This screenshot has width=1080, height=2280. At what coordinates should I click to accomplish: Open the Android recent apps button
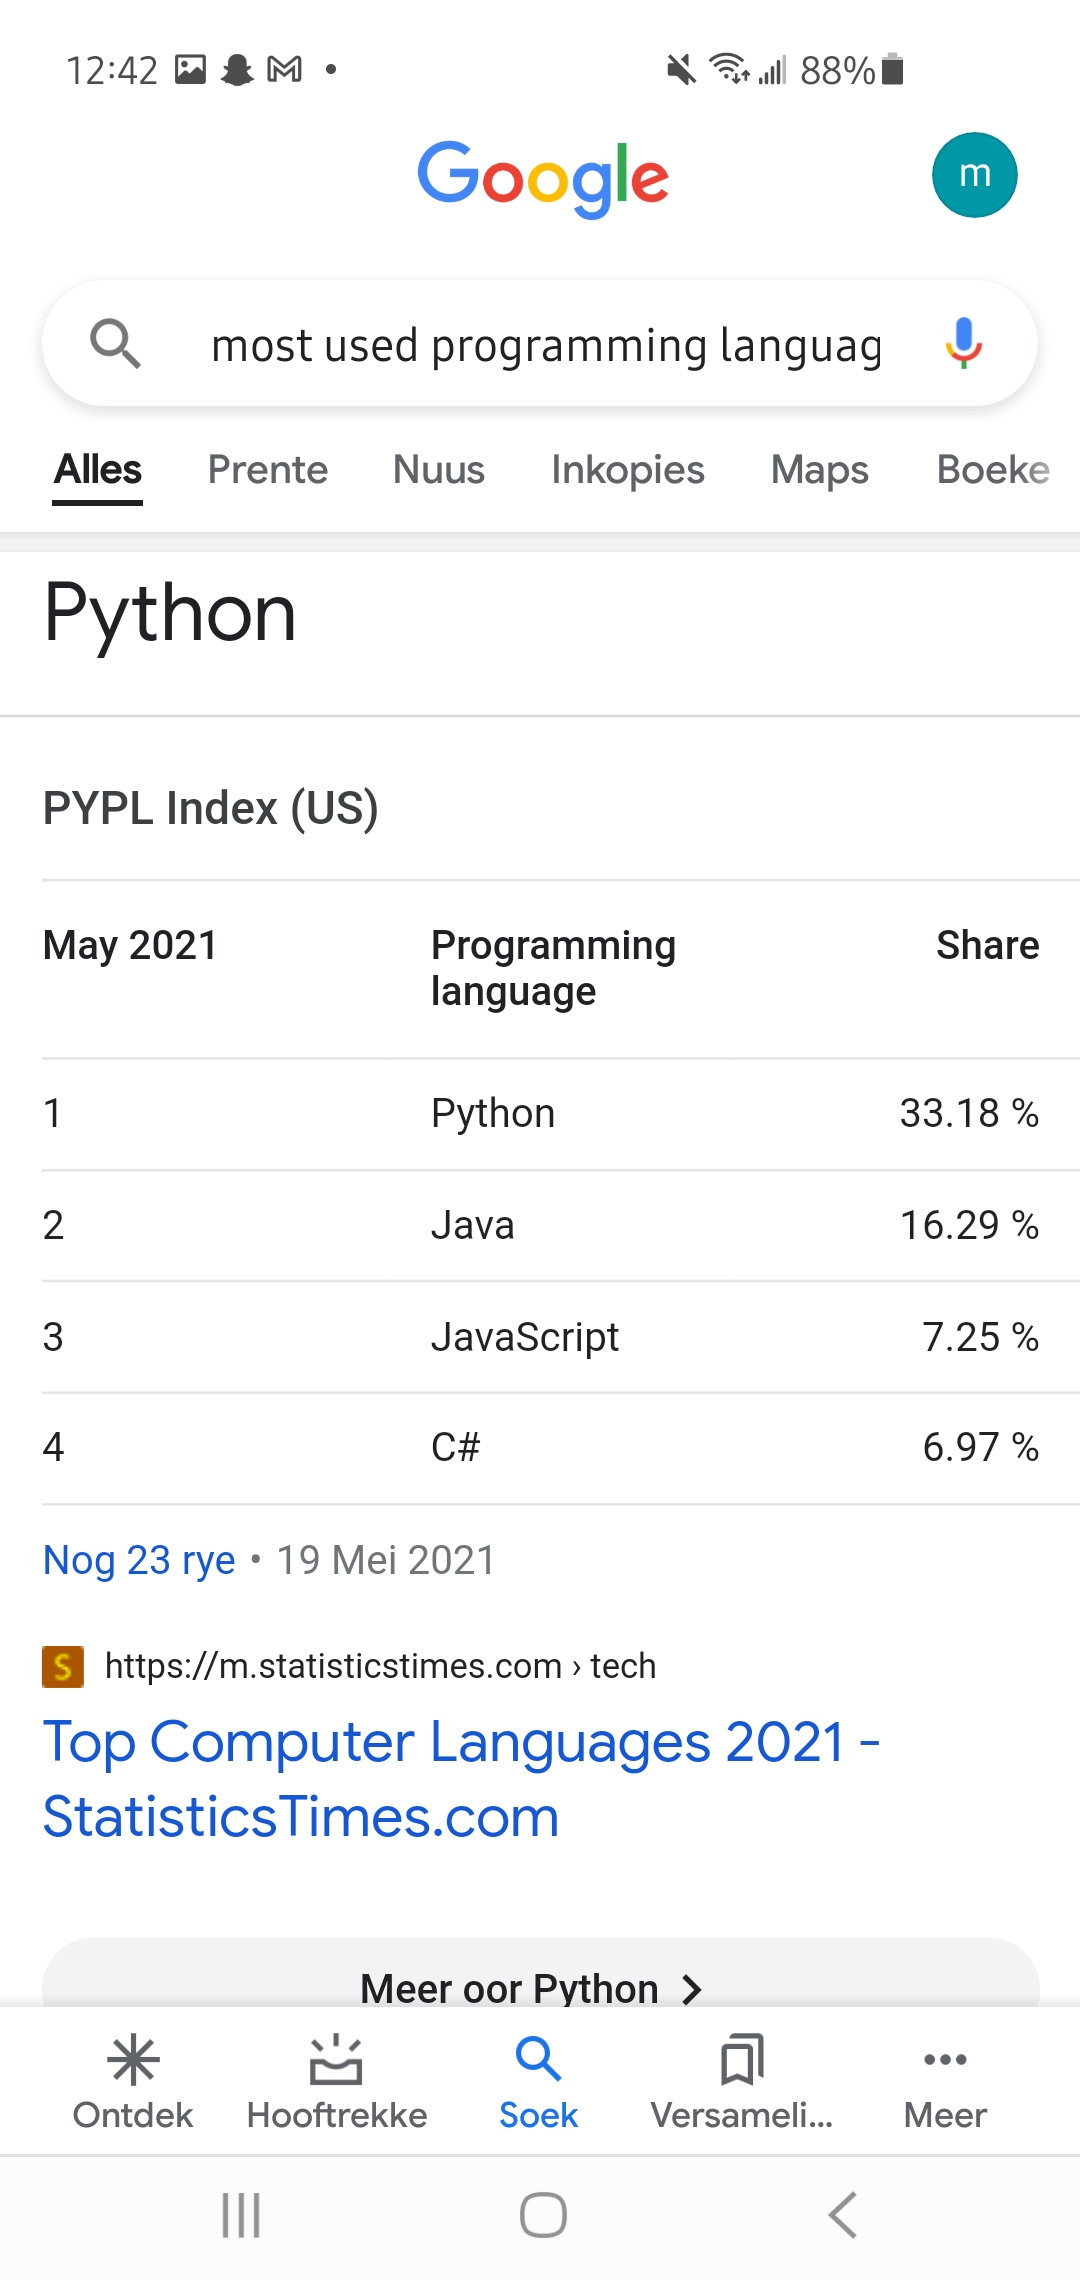[x=241, y=2214]
